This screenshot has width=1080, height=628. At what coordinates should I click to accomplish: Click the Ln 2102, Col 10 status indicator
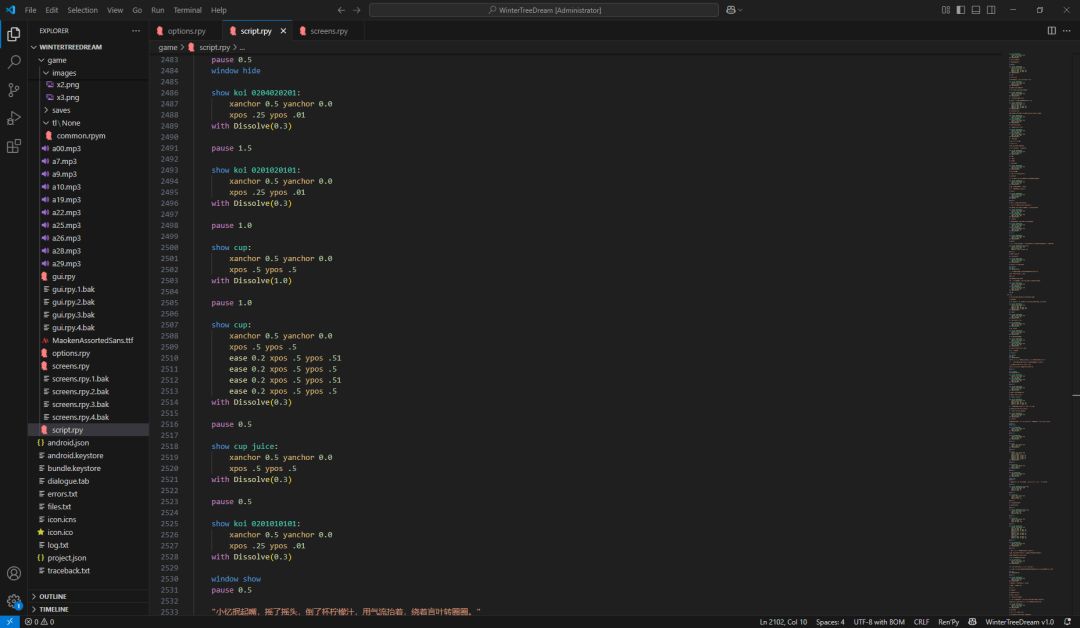(x=783, y=622)
